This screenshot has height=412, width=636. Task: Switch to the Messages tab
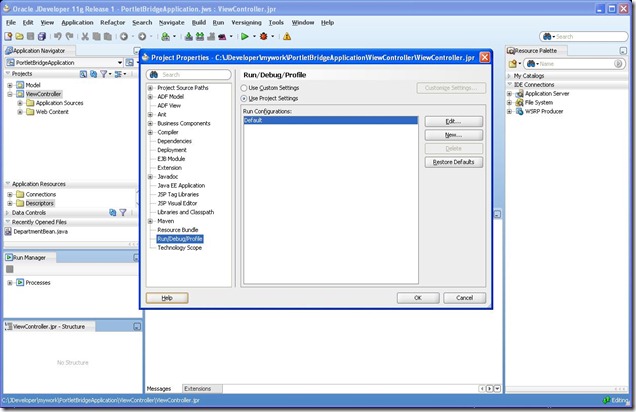[x=159, y=388]
